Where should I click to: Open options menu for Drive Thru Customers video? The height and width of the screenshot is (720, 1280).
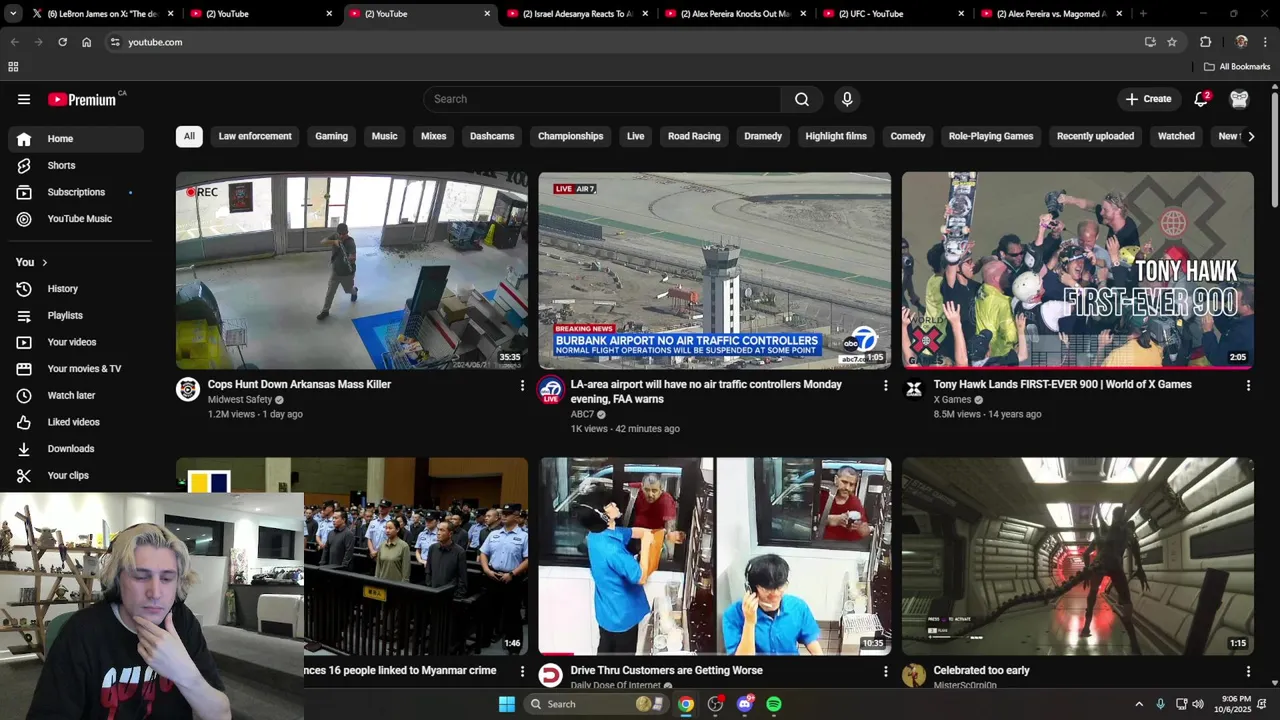885,671
